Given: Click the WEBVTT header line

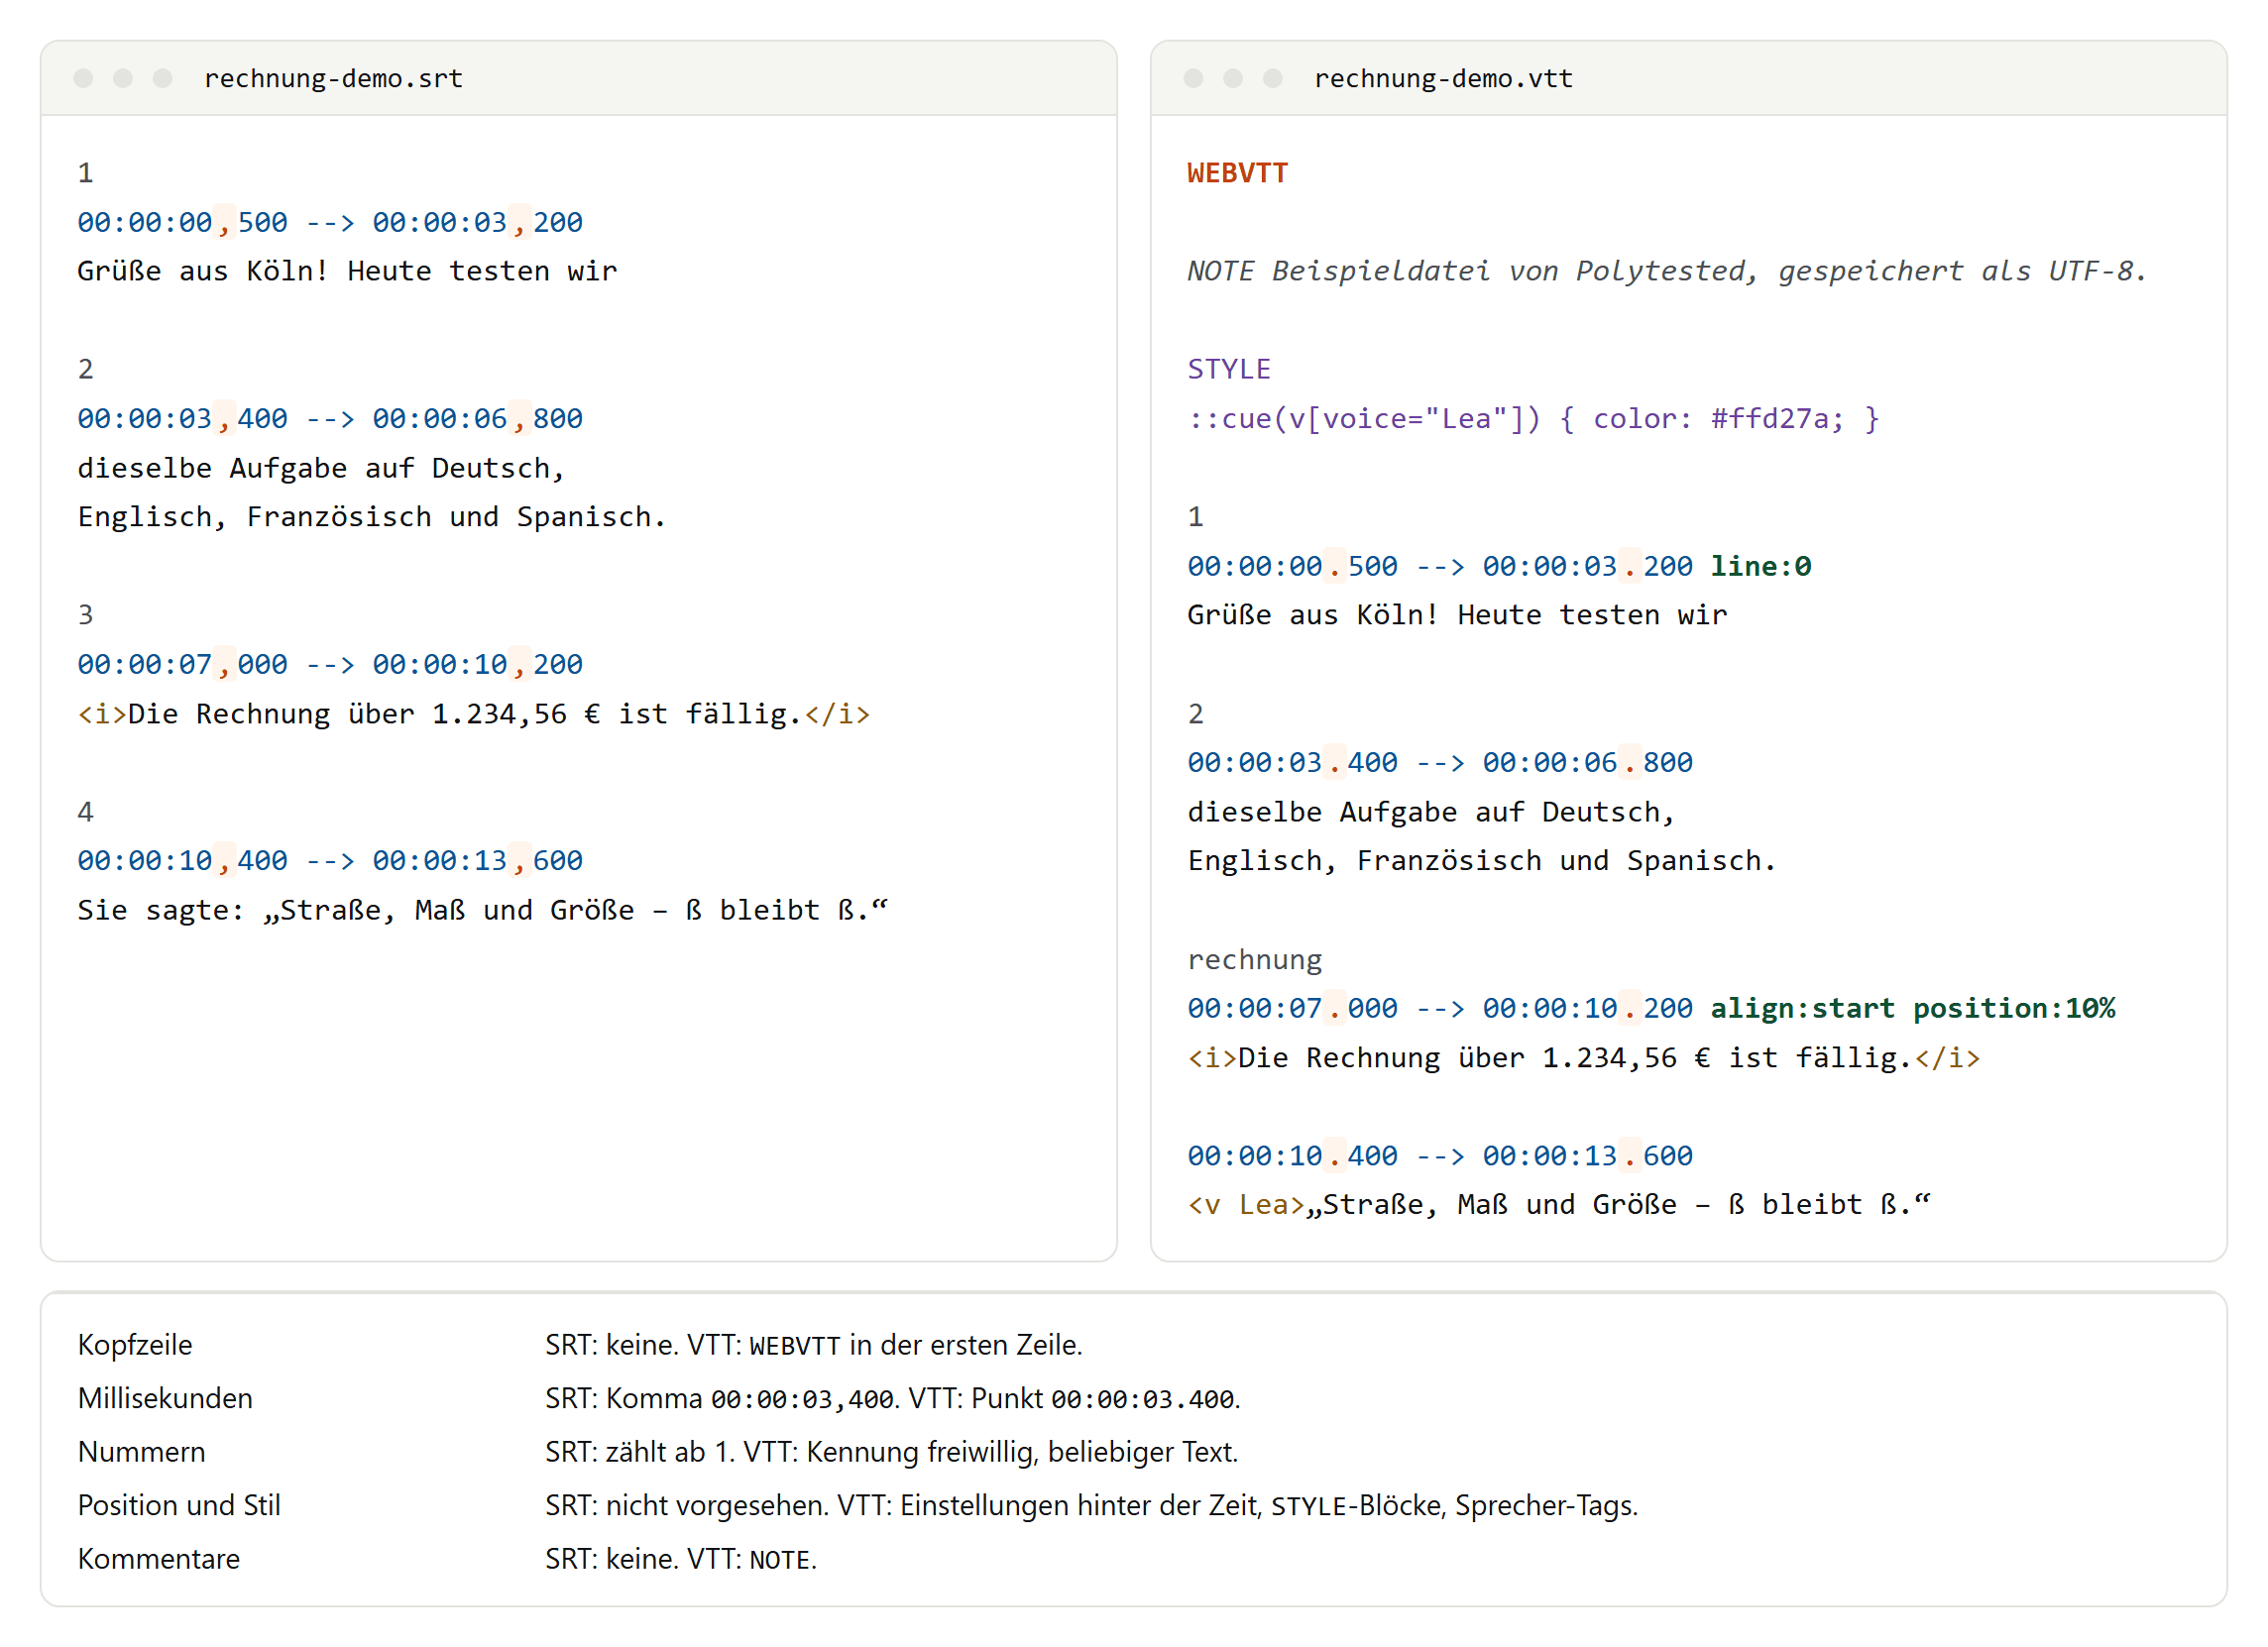Looking at the screenshot, I should tap(1237, 173).
